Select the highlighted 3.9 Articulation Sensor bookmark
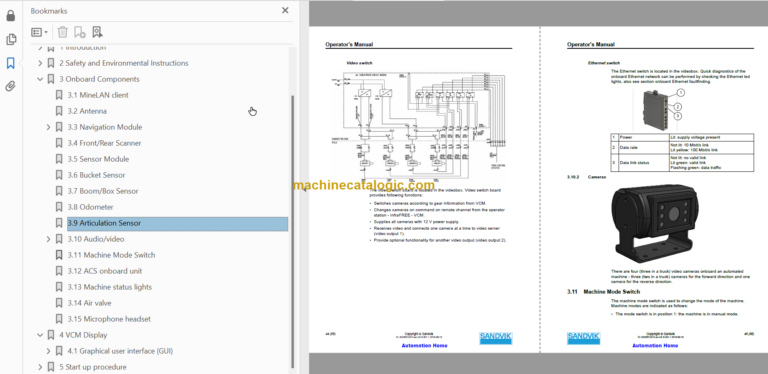This screenshot has width=768, height=374. (177, 223)
